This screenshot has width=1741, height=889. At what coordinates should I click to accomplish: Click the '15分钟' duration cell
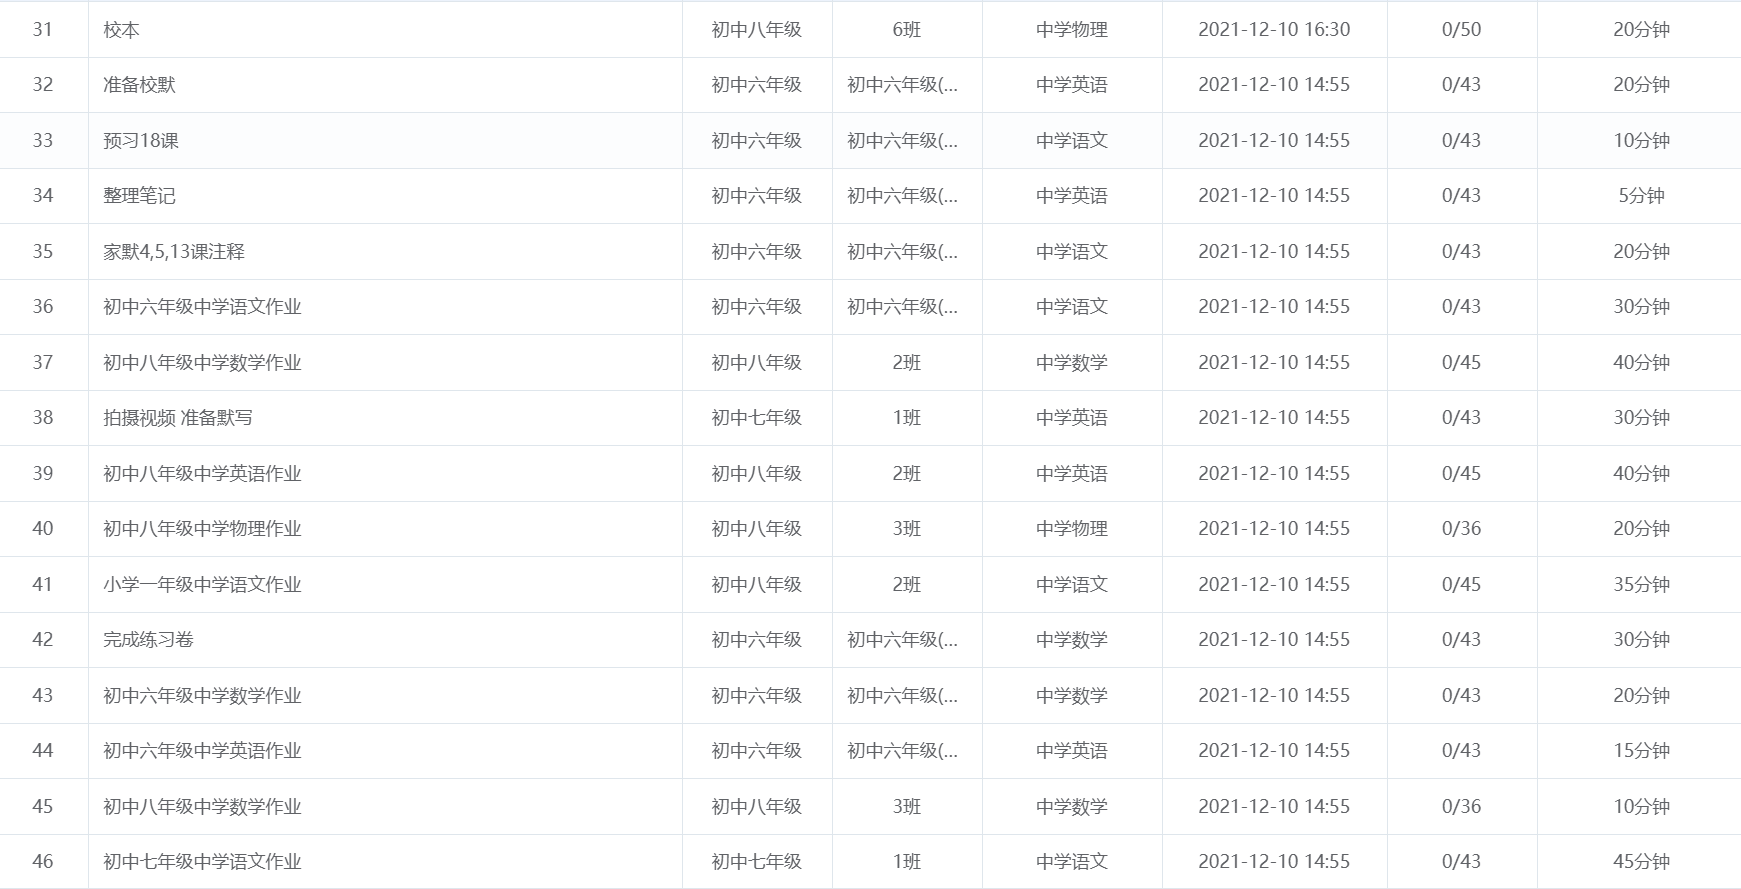pos(1641,751)
